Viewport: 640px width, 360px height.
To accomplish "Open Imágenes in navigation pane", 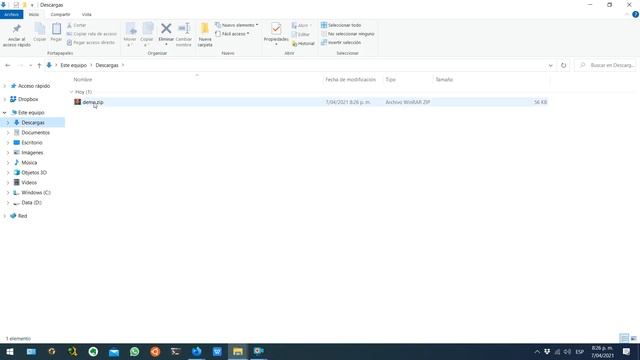I will point(32,153).
